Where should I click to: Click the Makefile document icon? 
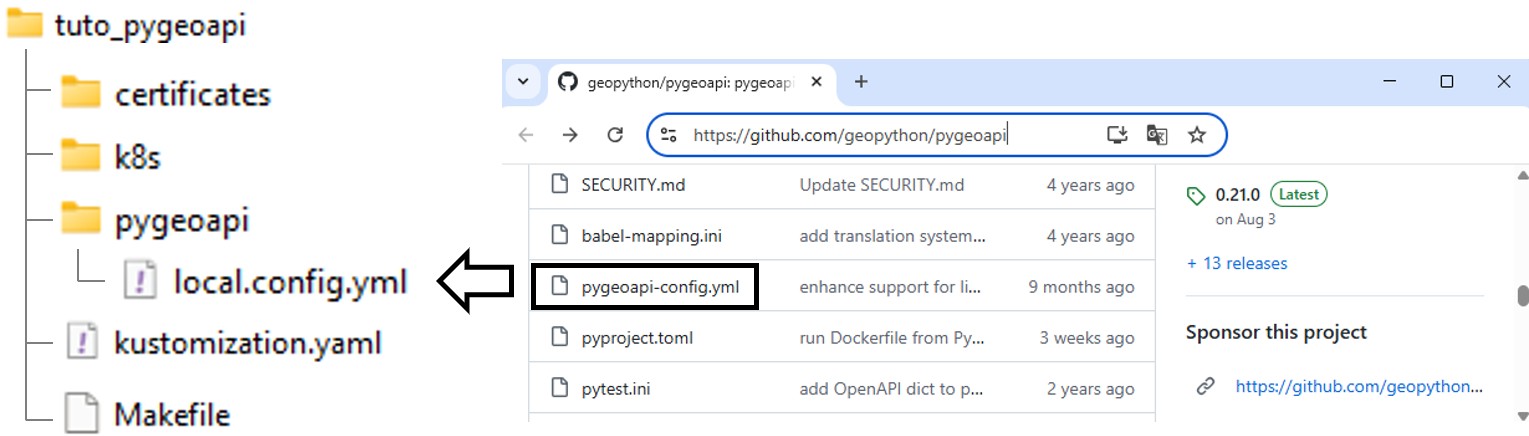point(82,413)
